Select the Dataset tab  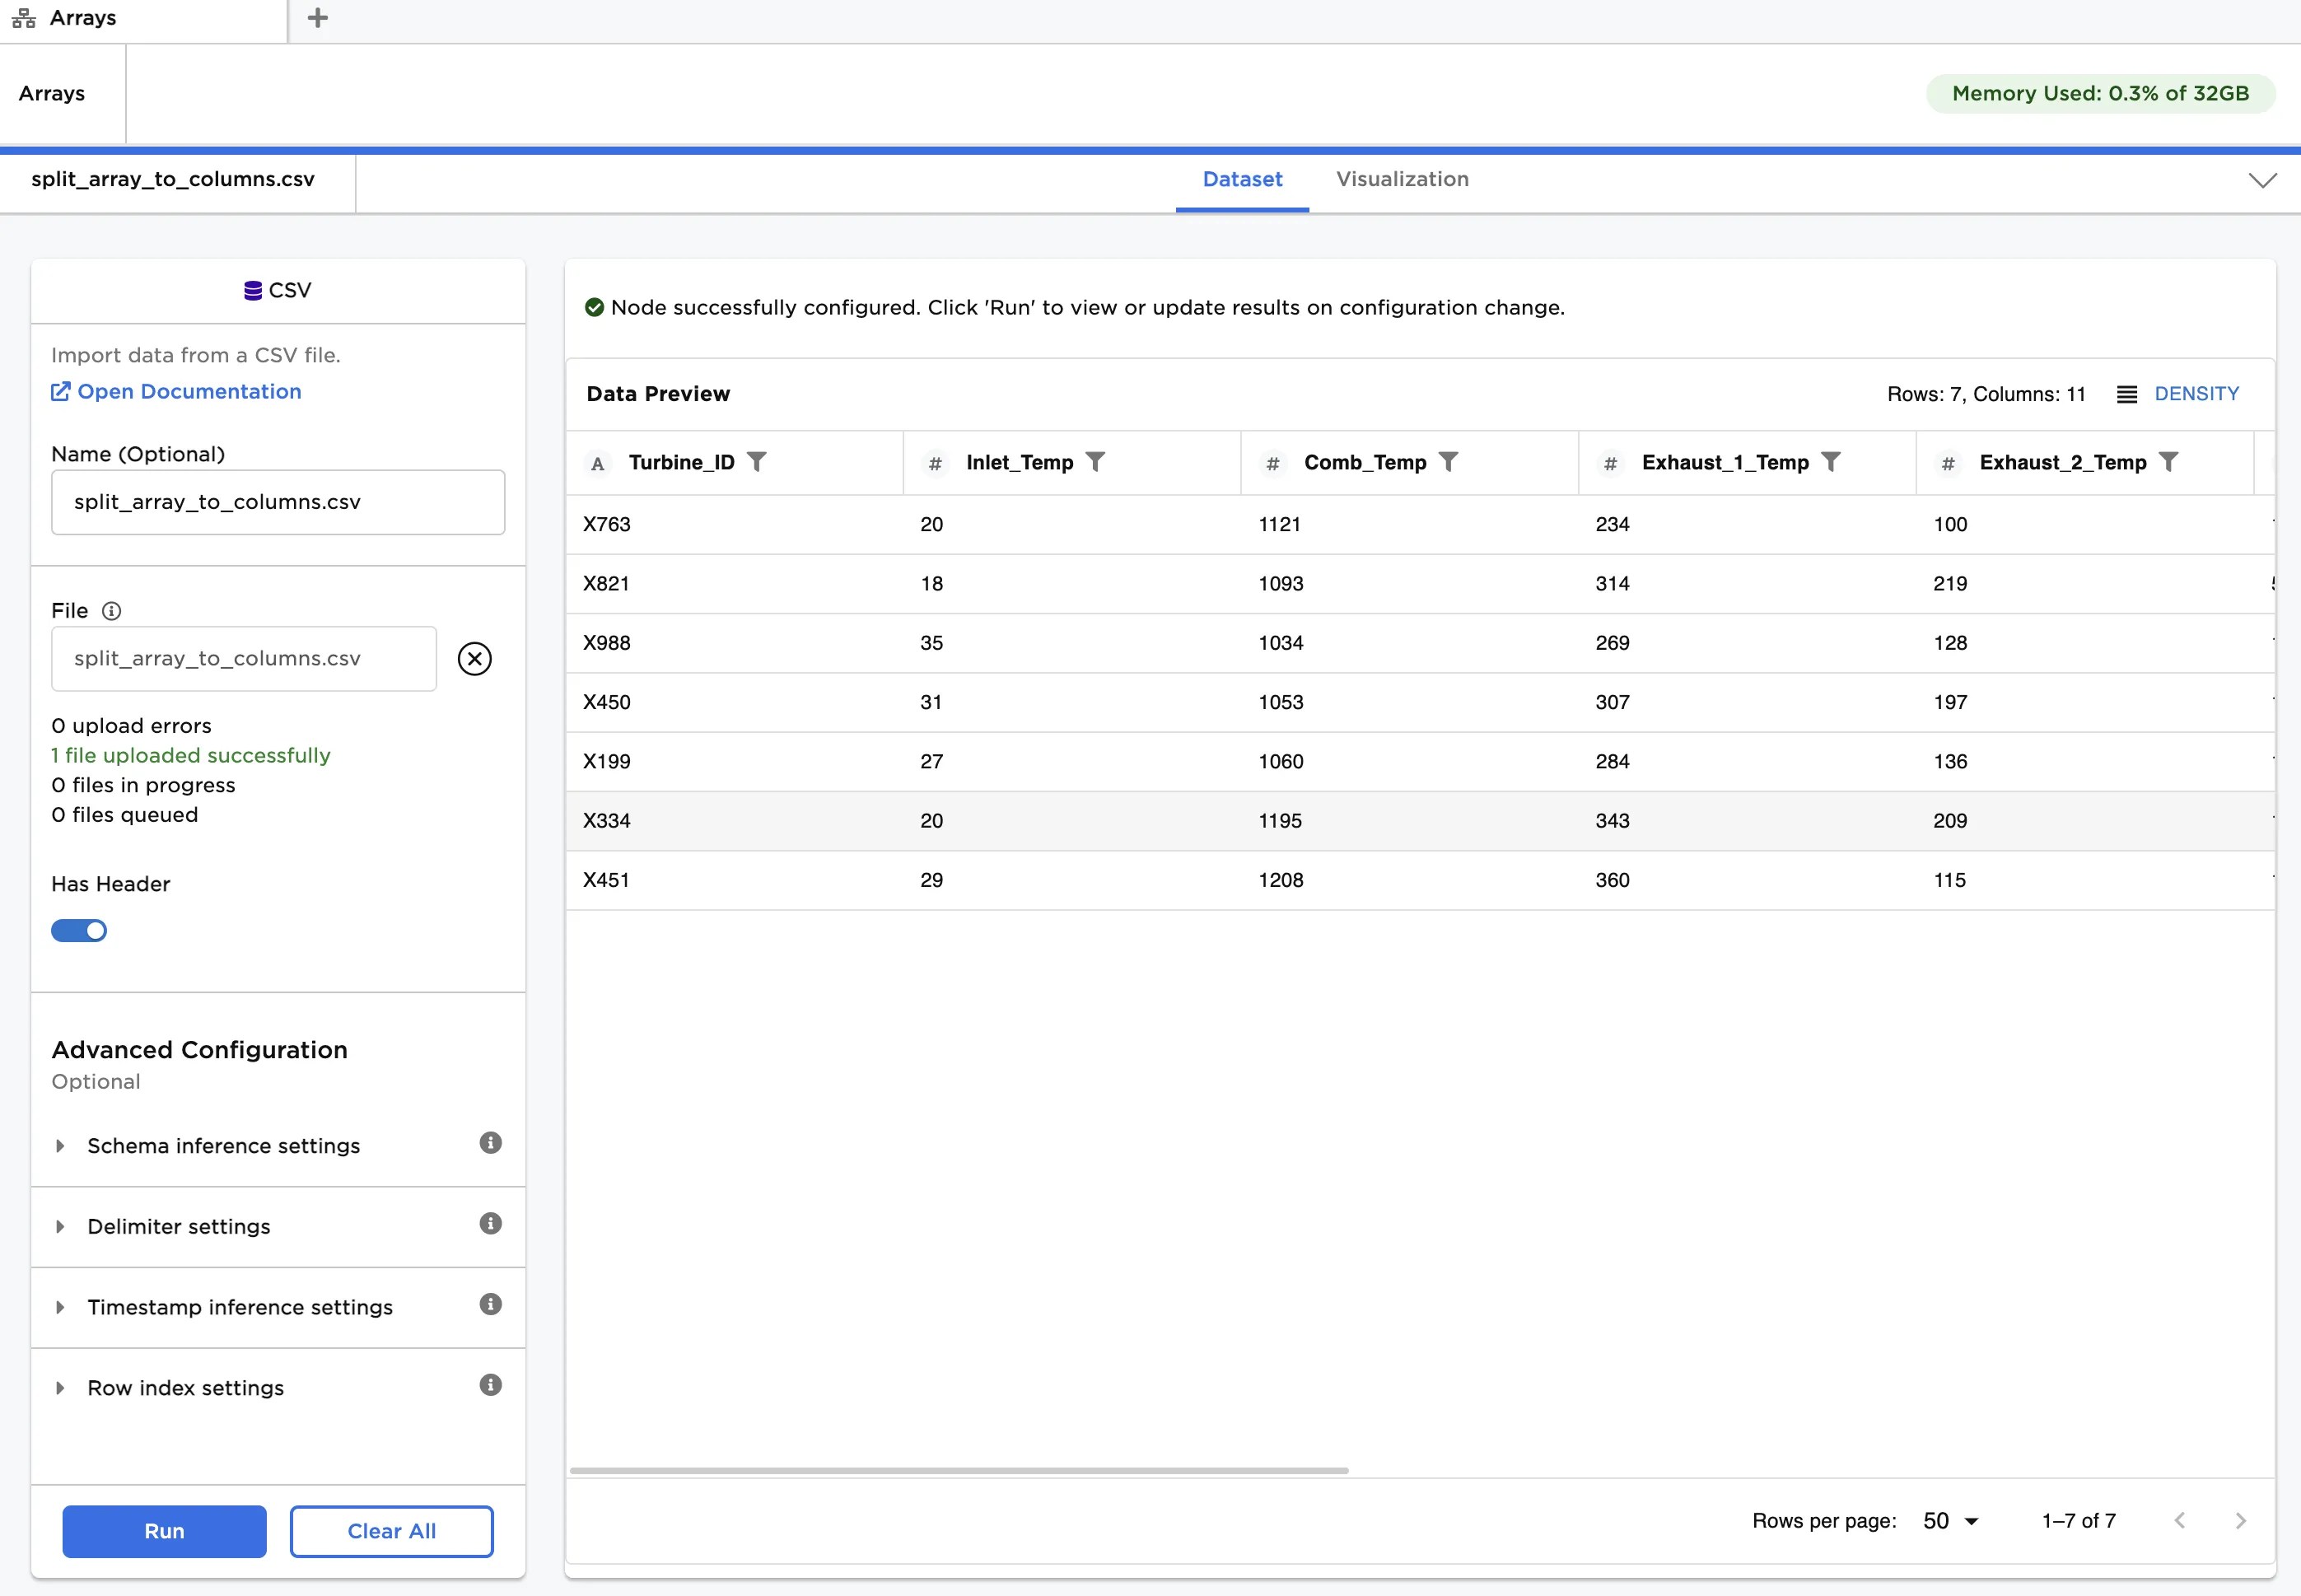tap(1242, 180)
